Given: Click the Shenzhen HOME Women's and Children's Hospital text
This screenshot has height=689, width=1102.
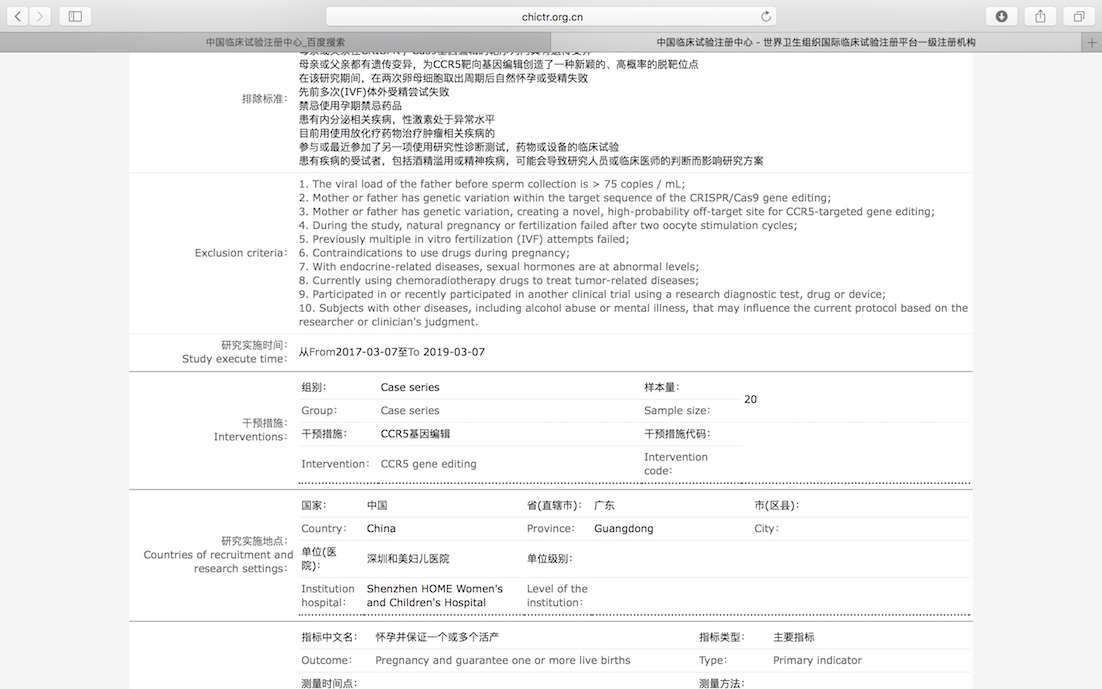Looking at the screenshot, I should tap(434, 596).
